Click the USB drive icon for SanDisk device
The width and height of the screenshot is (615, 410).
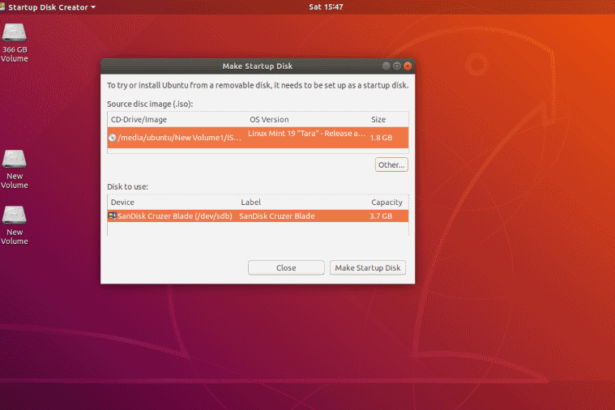tap(112, 216)
